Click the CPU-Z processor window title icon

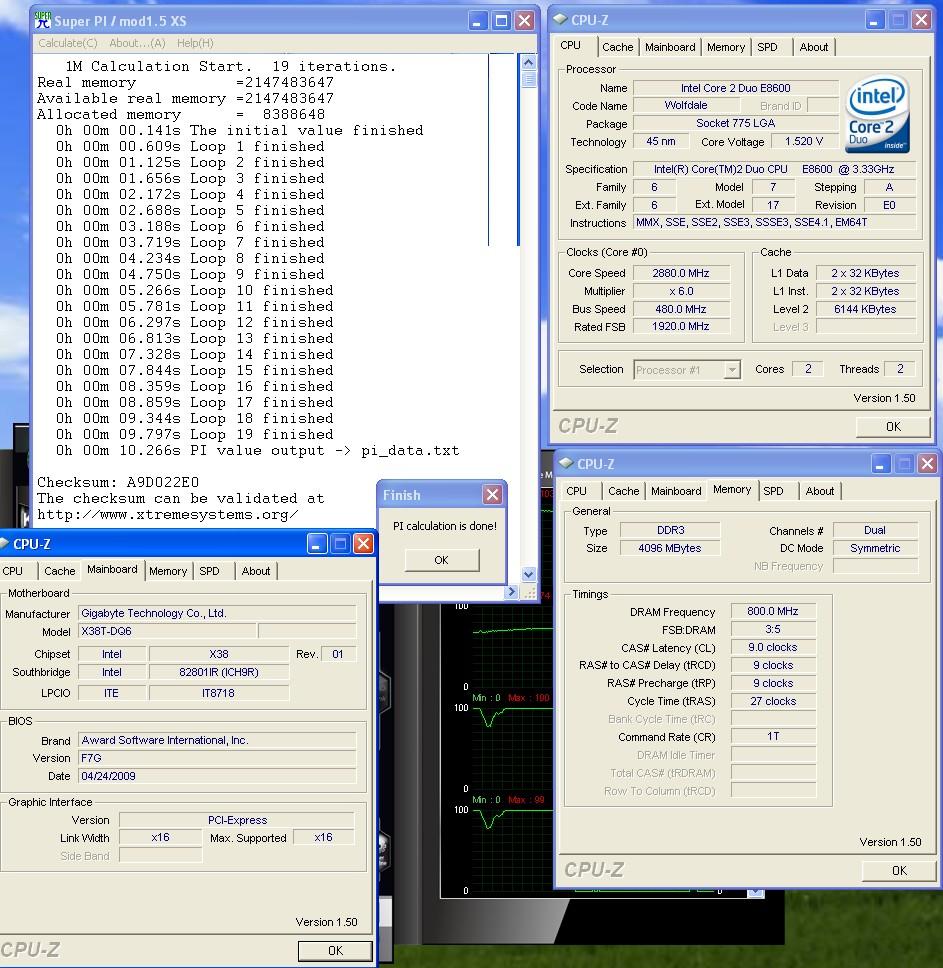560,19
